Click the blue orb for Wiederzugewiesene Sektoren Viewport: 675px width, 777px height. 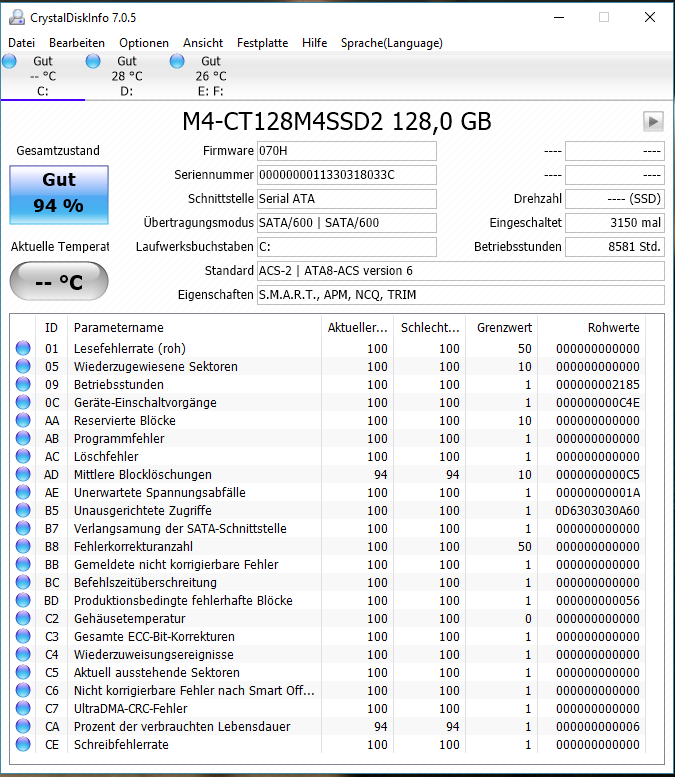23,366
